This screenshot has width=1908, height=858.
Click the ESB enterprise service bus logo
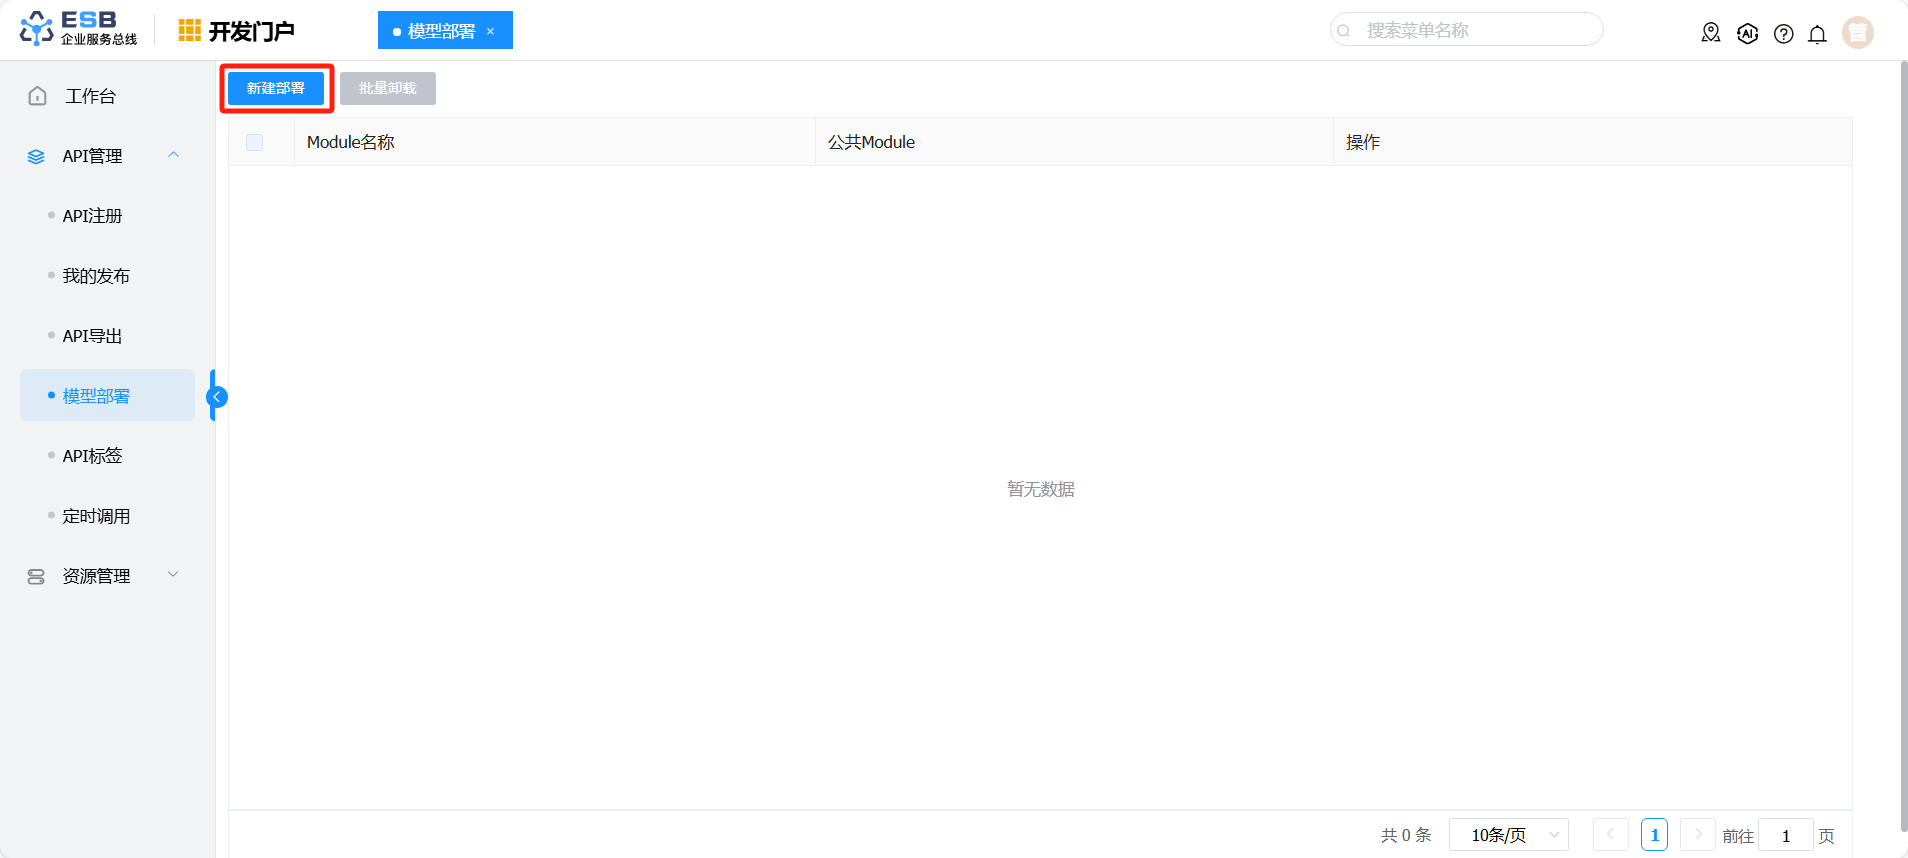78,29
